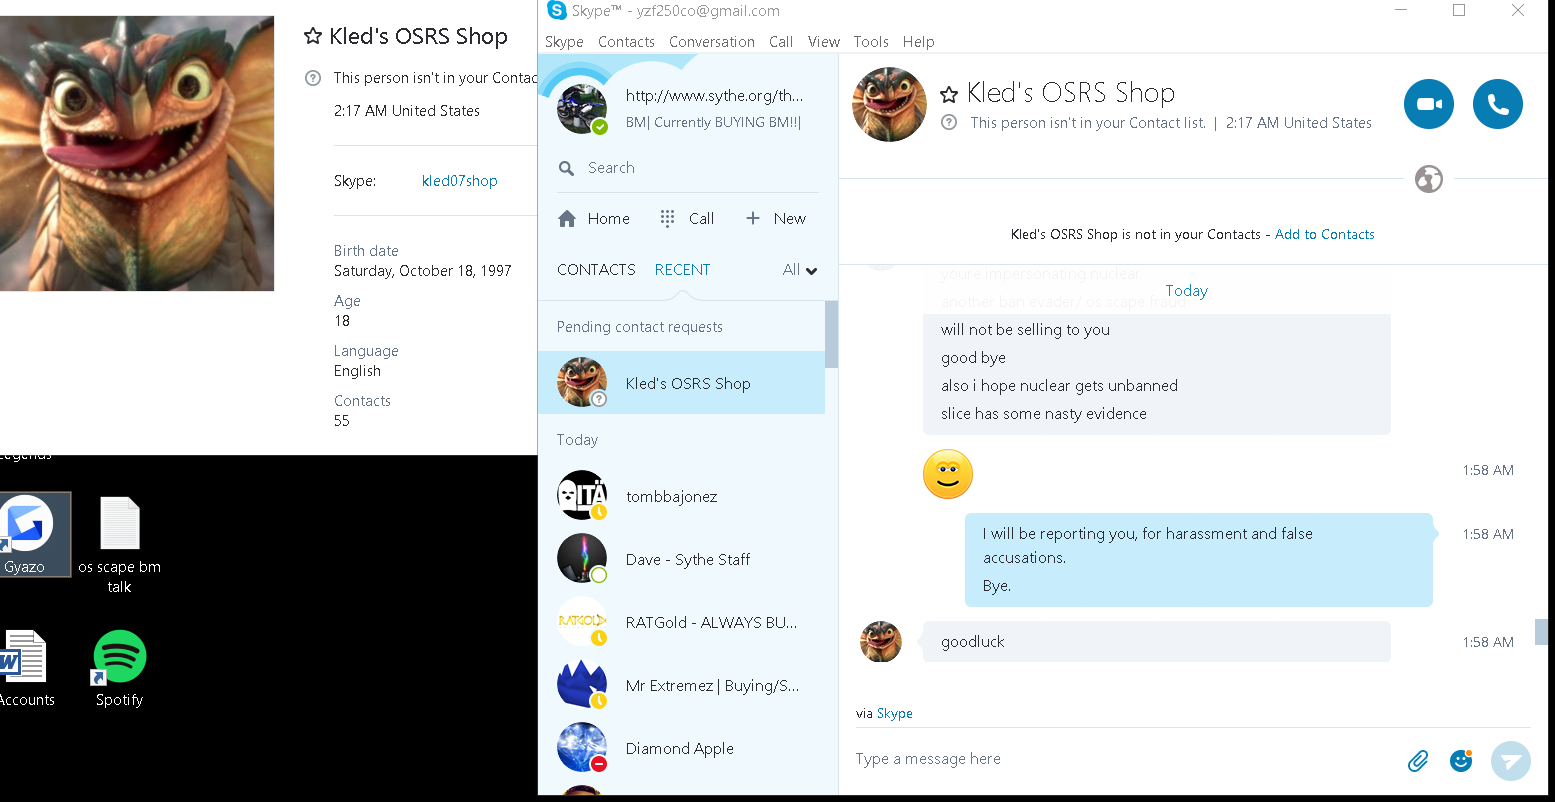Open the emoticon picker smiley icon

pyautogui.click(x=1461, y=760)
